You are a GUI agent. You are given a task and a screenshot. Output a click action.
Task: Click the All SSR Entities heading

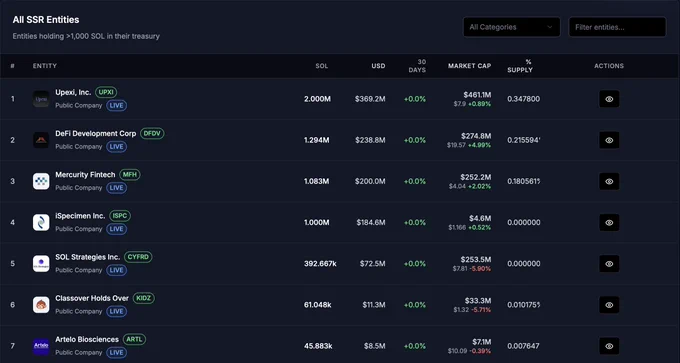pos(46,20)
